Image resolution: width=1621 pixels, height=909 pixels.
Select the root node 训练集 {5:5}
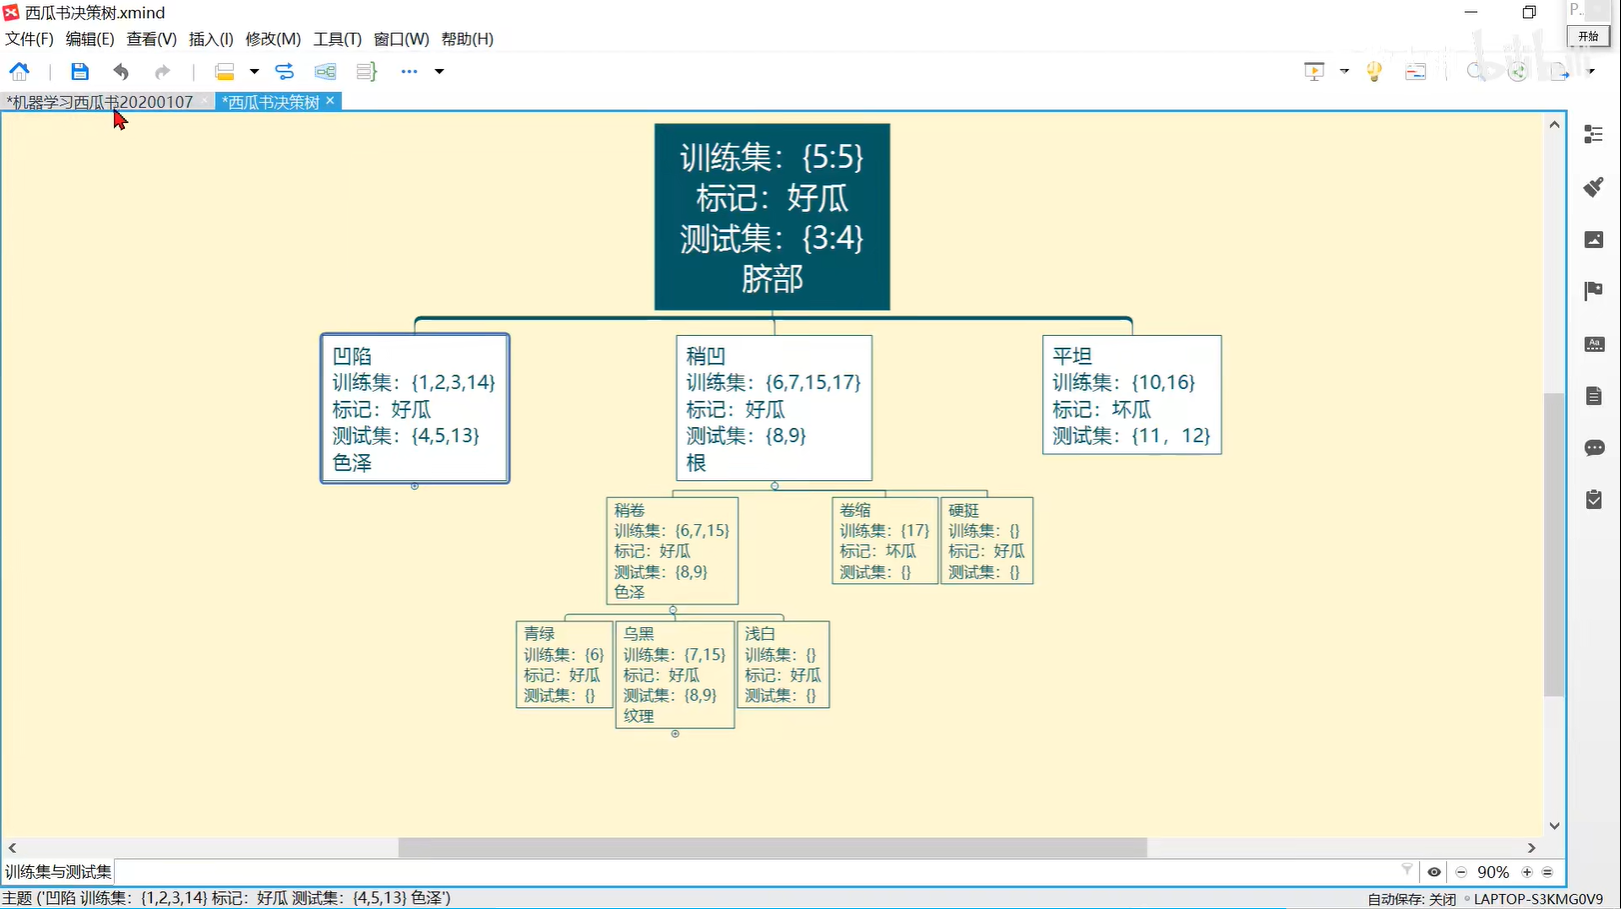772,217
